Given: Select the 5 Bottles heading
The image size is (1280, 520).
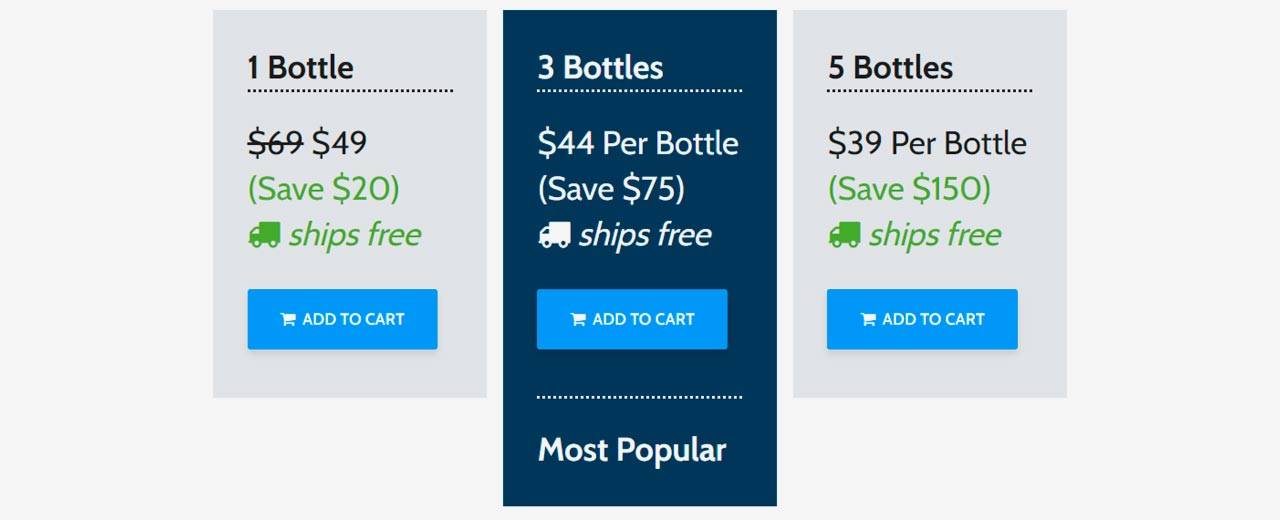Looking at the screenshot, I should (x=890, y=68).
